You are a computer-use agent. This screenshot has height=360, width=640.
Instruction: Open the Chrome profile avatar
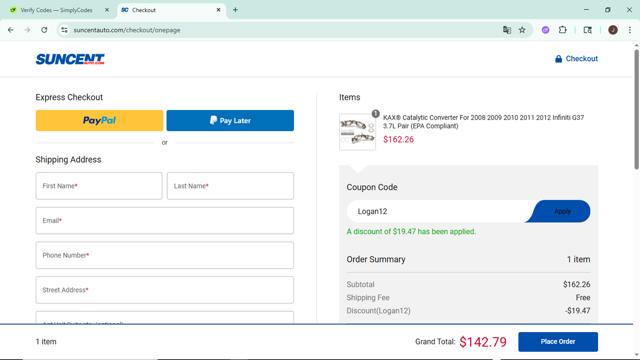tap(613, 30)
